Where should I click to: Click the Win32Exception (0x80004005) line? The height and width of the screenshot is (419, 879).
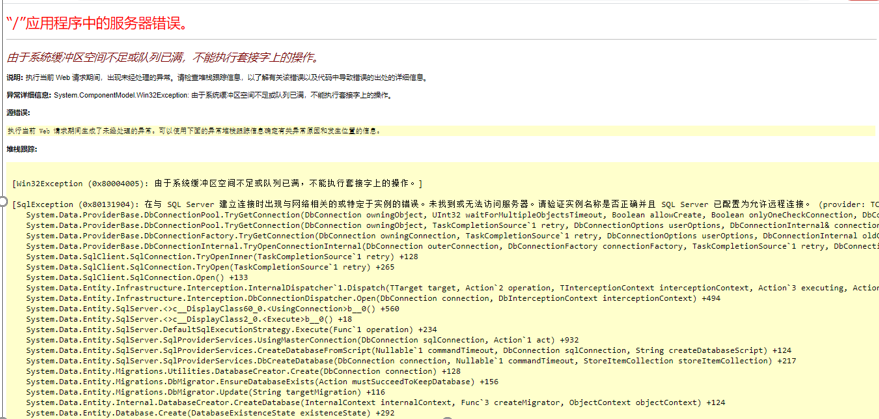[217, 183]
